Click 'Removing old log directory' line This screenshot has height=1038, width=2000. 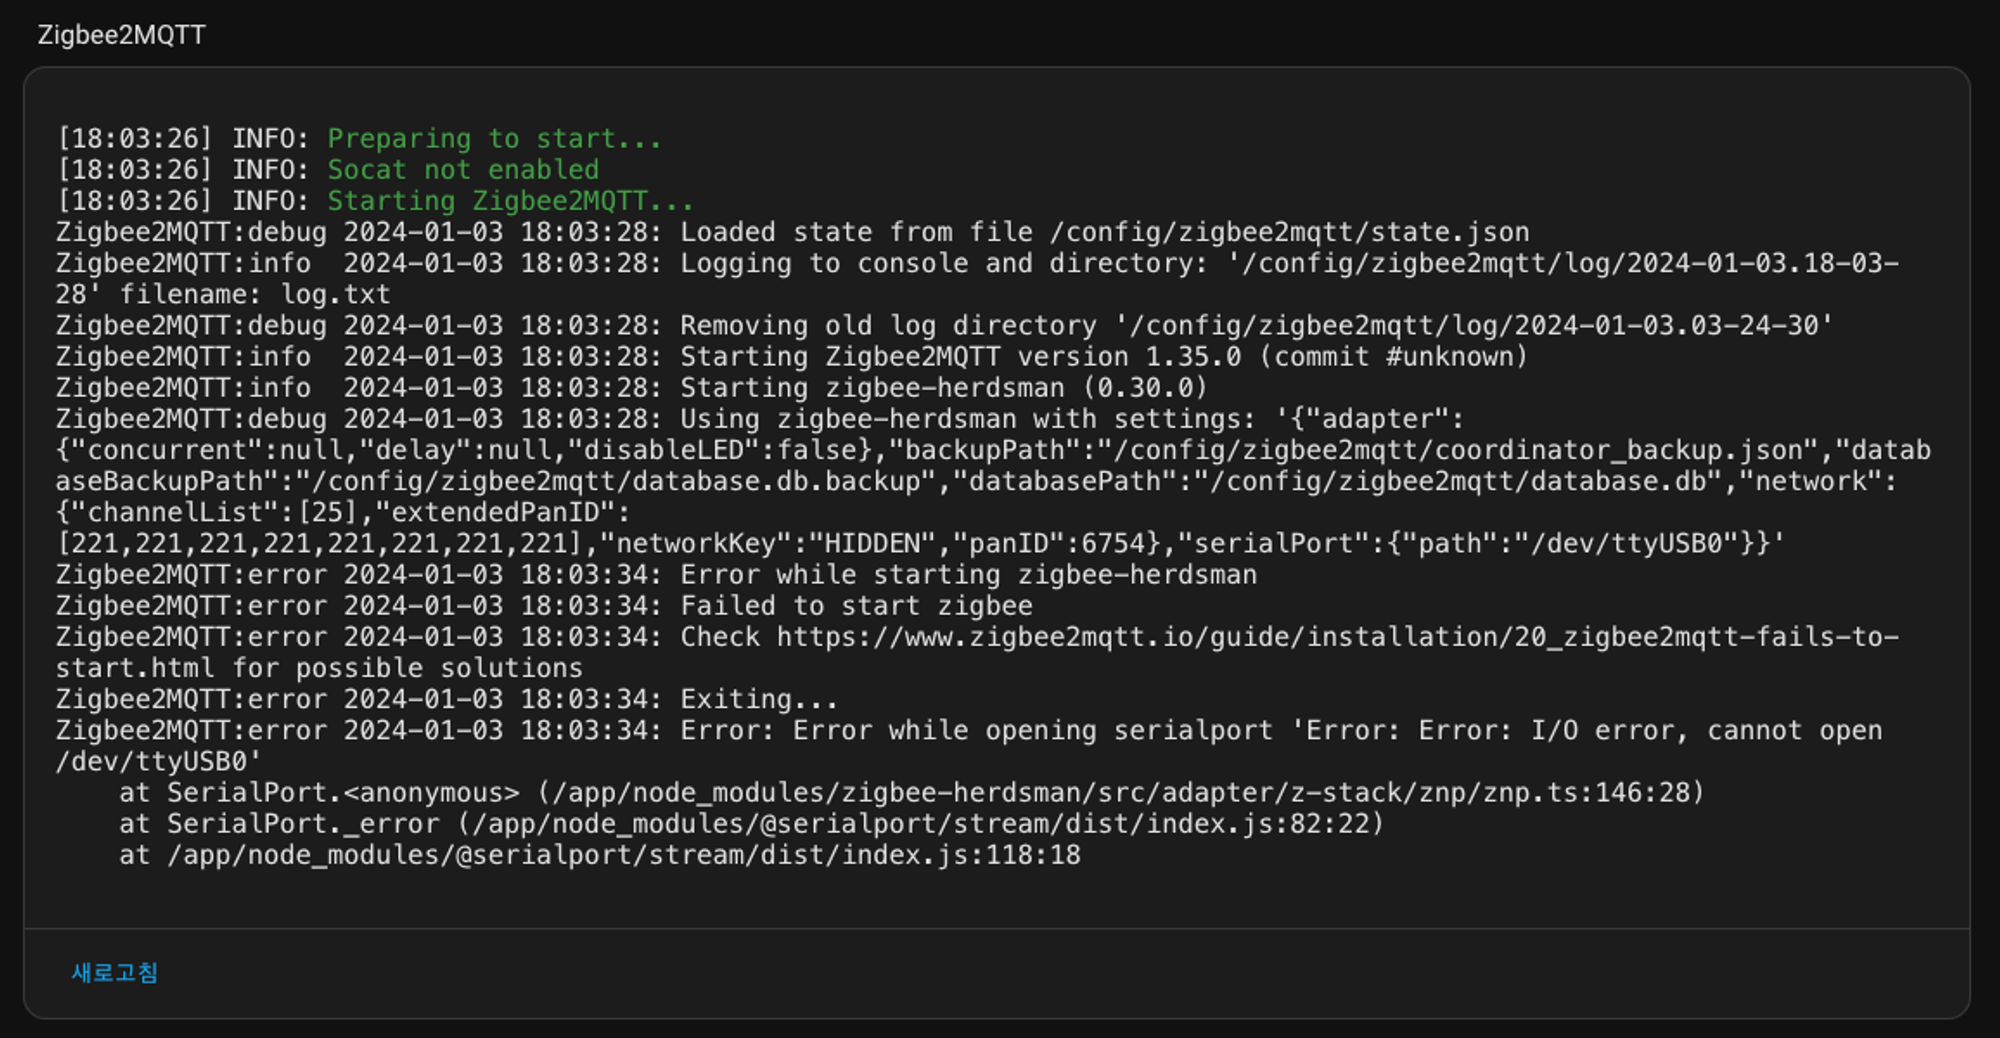(x=944, y=325)
